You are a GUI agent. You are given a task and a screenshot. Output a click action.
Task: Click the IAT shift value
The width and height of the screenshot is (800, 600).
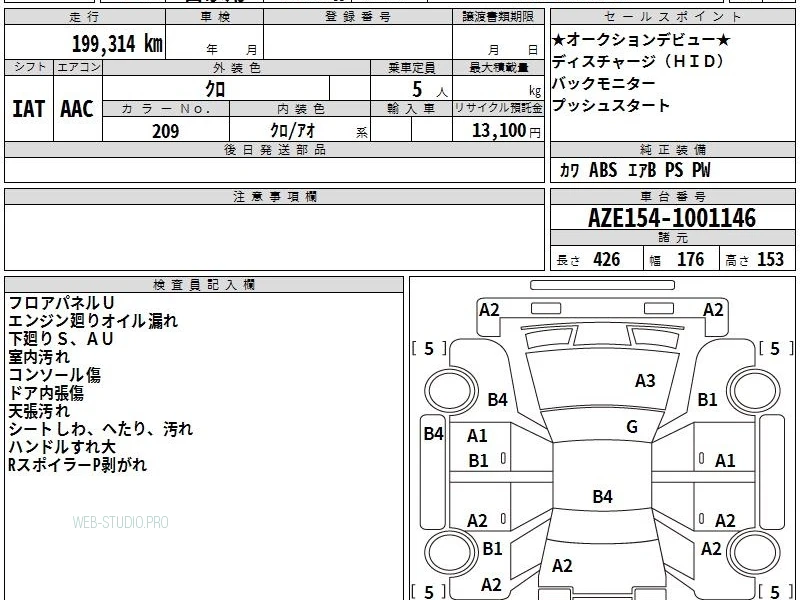29,109
